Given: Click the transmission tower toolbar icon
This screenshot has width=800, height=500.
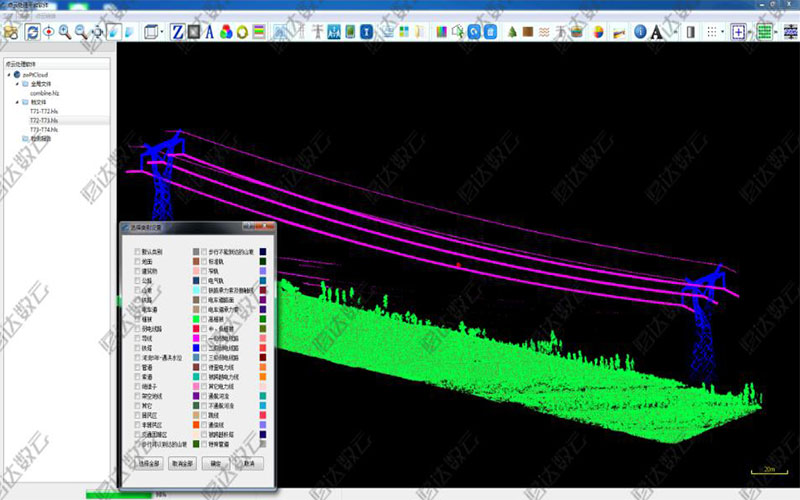Looking at the screenshot, I should pos(318,31).
